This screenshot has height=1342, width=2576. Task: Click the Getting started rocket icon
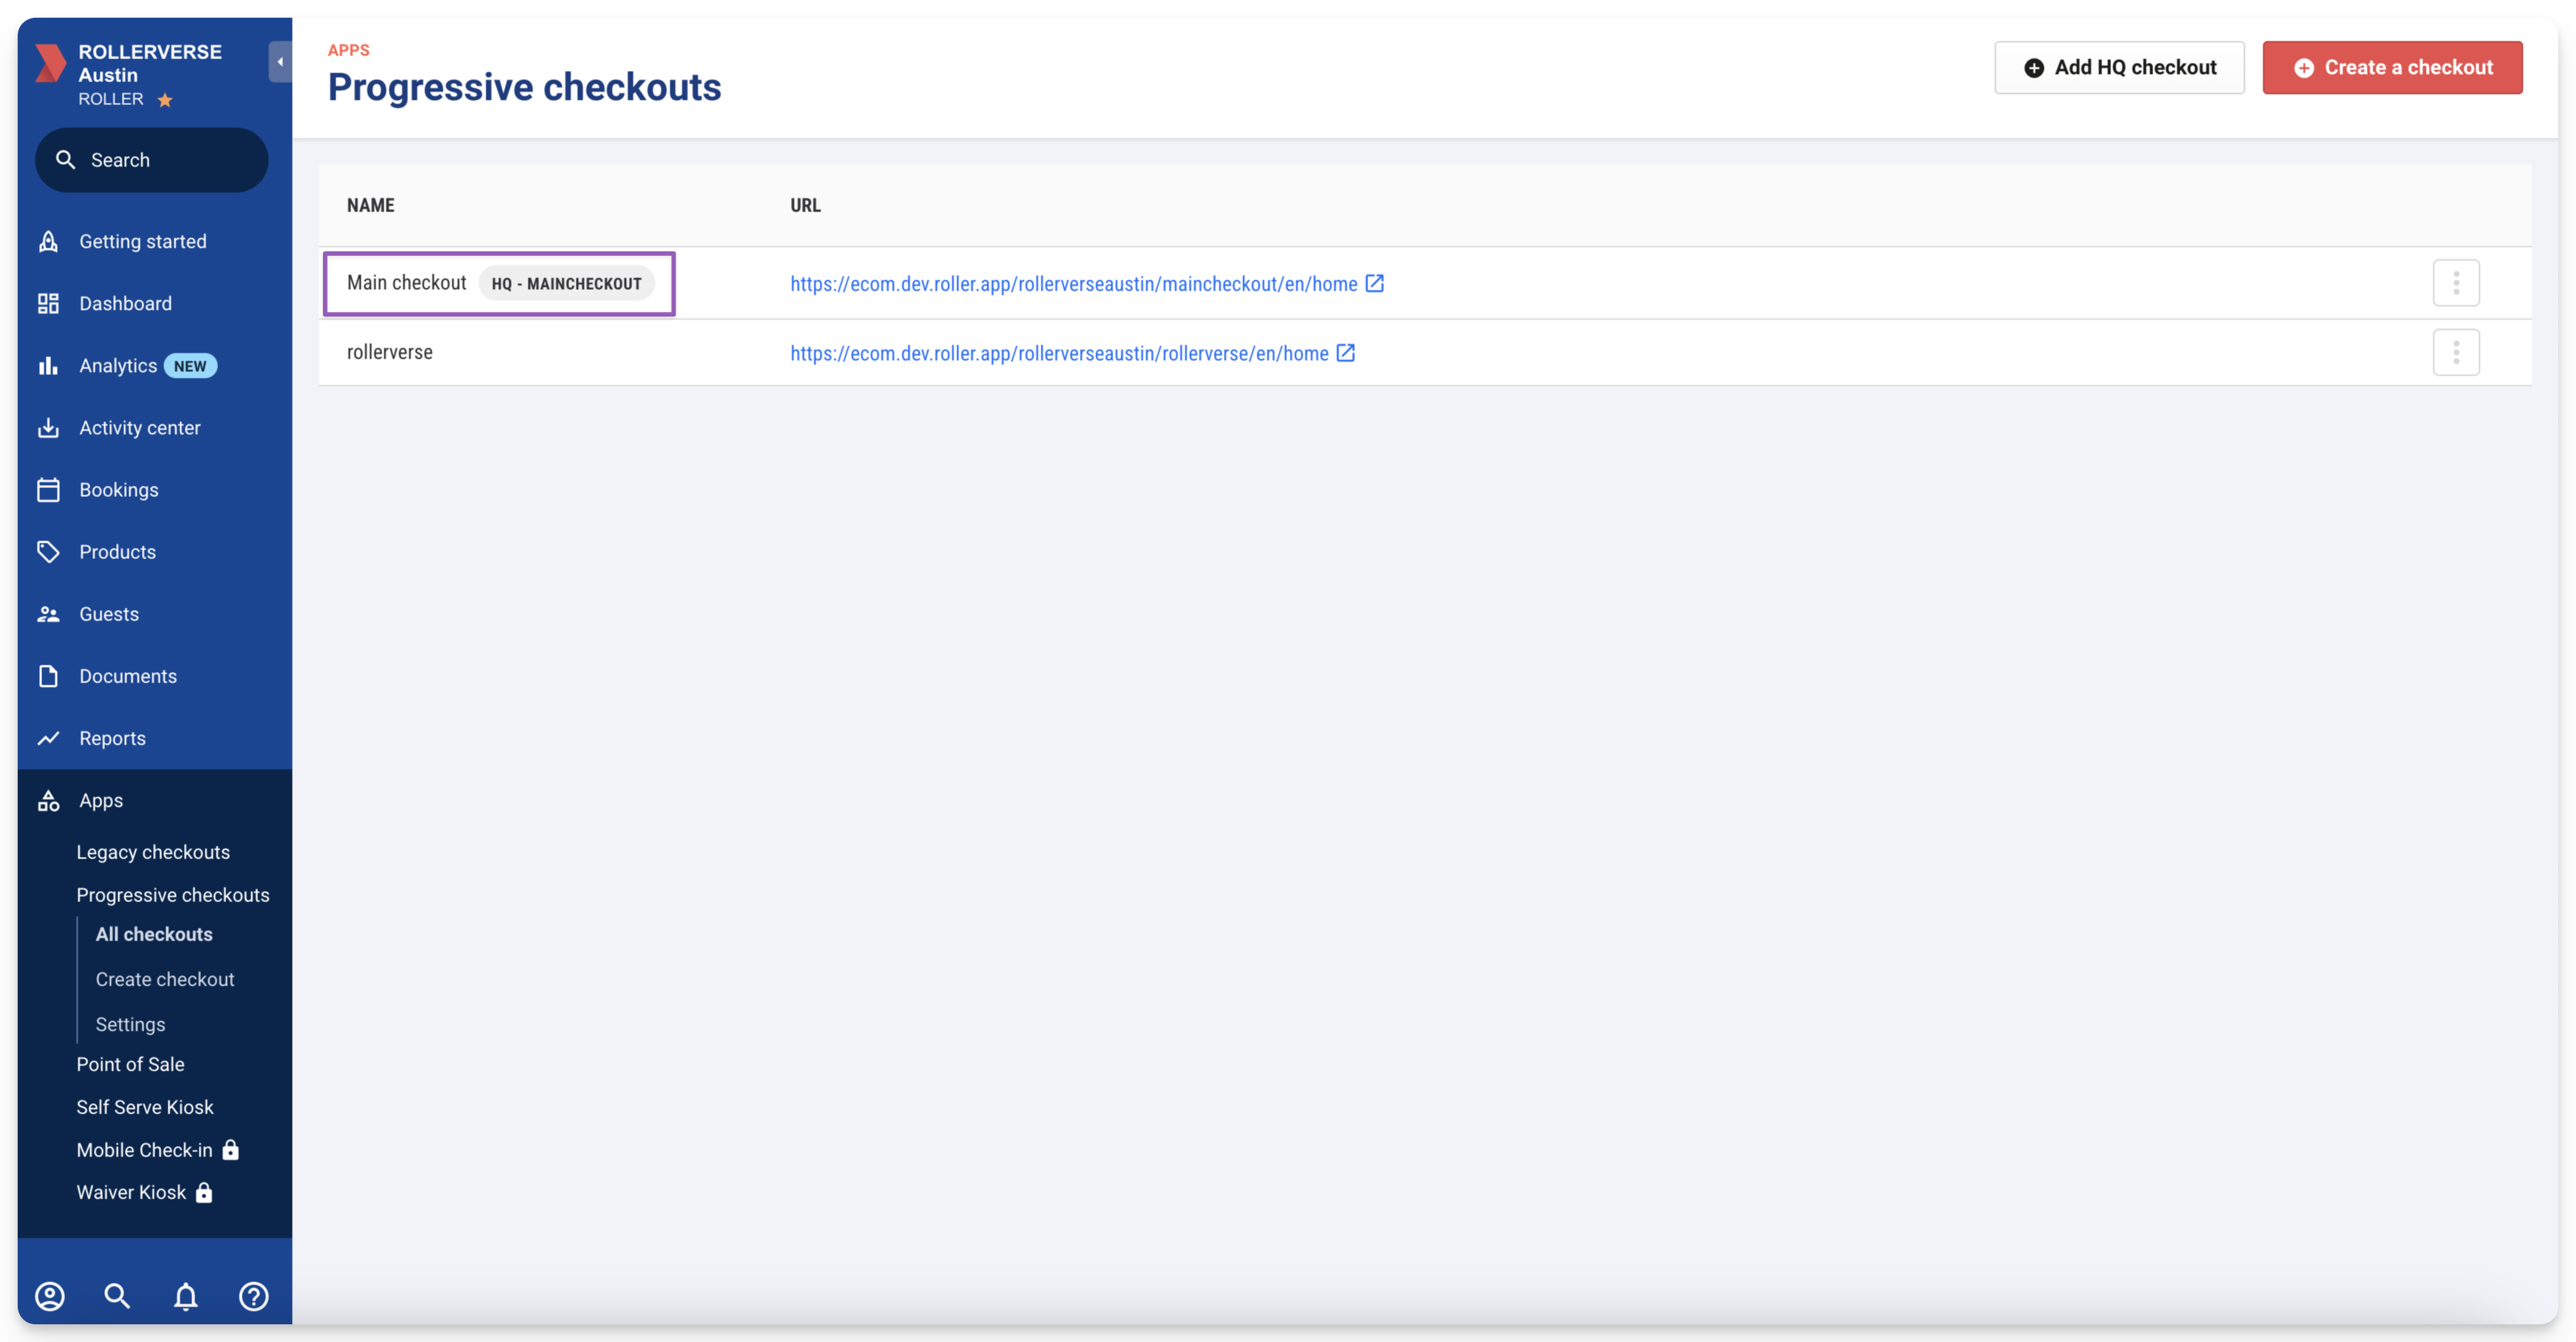(x=48, y=242)
